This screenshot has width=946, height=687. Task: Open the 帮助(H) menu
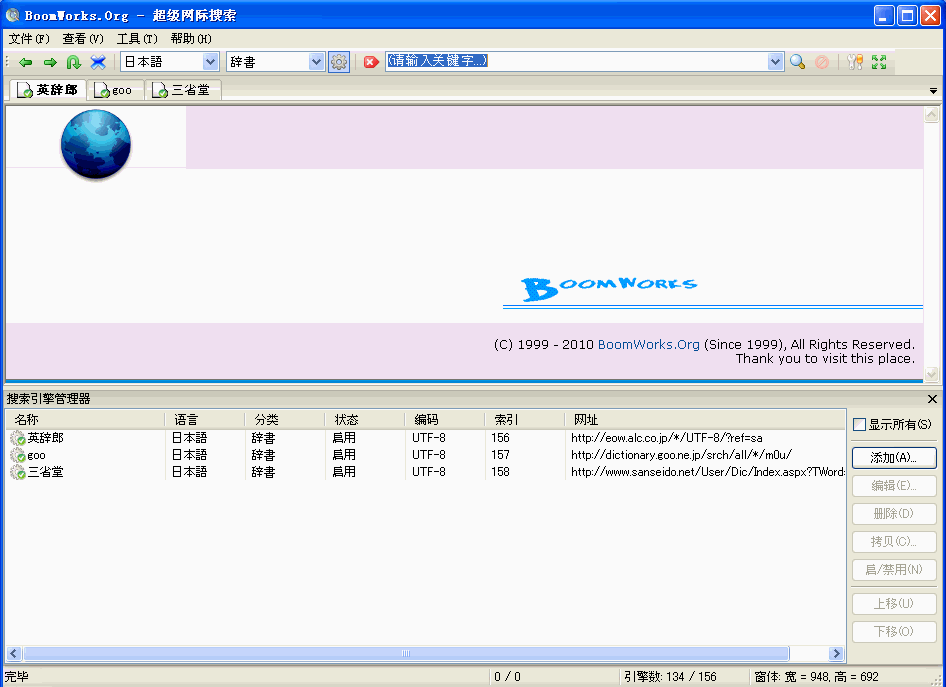[x=191, y=39]
